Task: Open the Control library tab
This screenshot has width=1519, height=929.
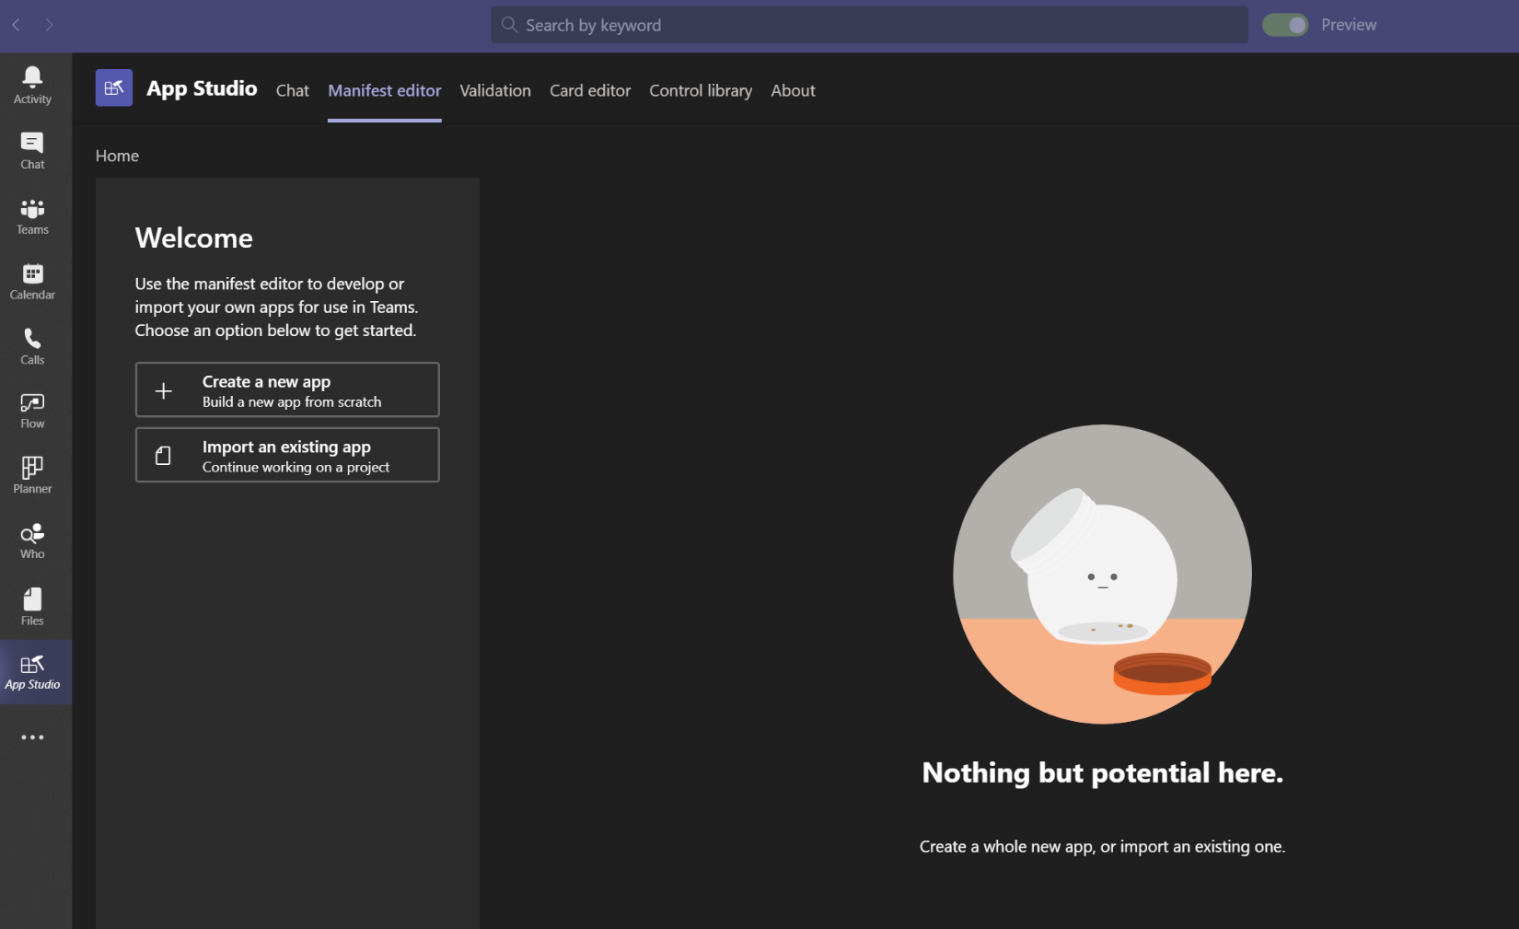Action: (700, 91)
